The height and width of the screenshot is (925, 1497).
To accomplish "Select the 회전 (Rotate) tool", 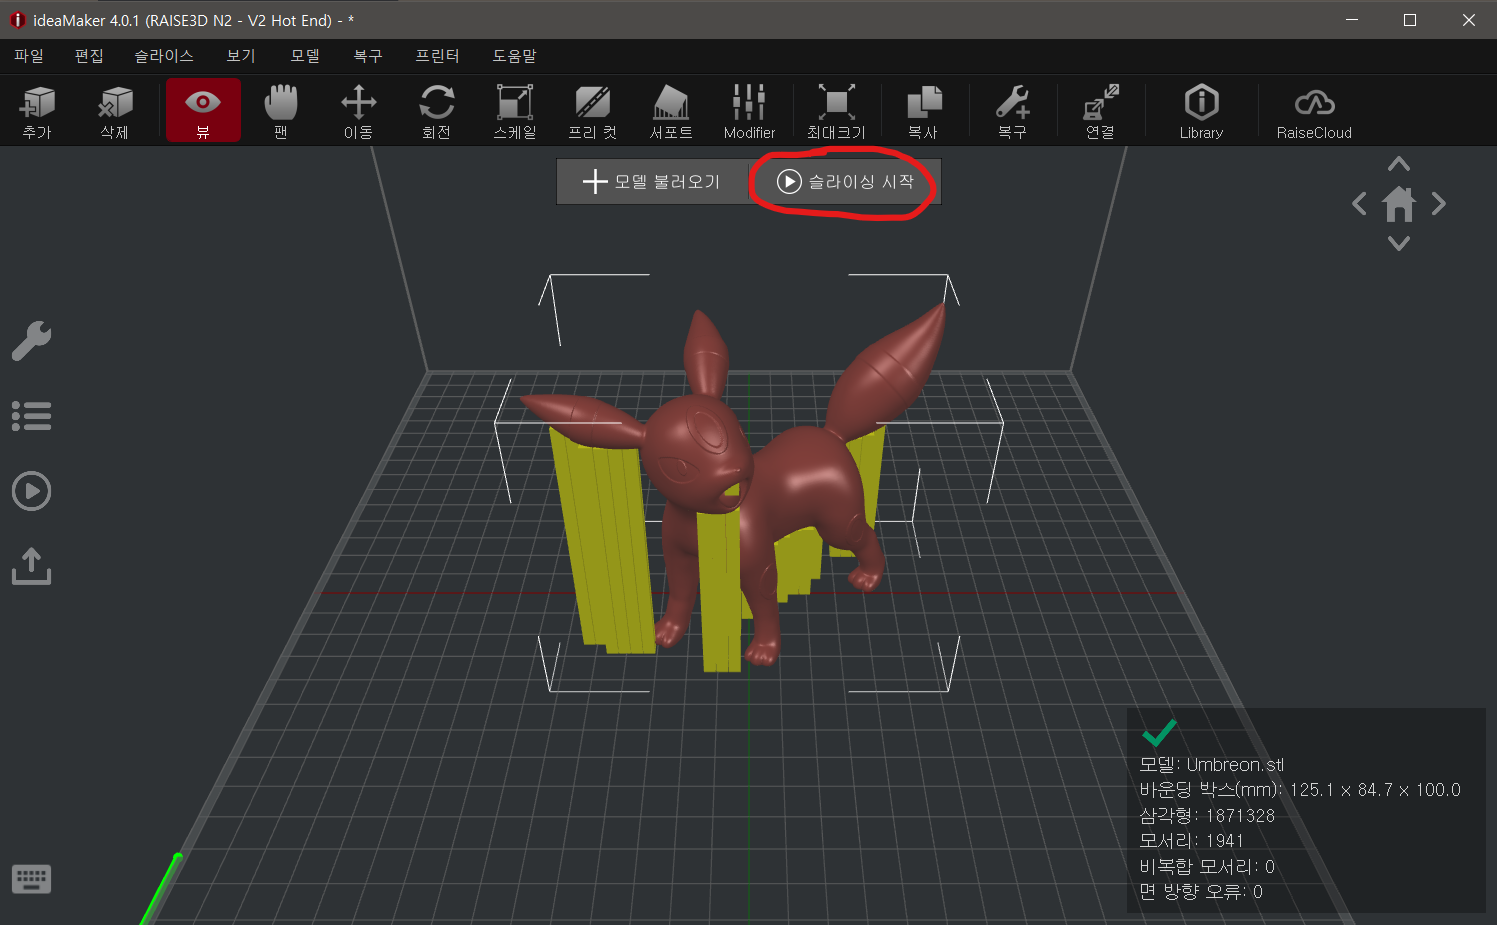I will pyautogui.click(x=437, y=111).
